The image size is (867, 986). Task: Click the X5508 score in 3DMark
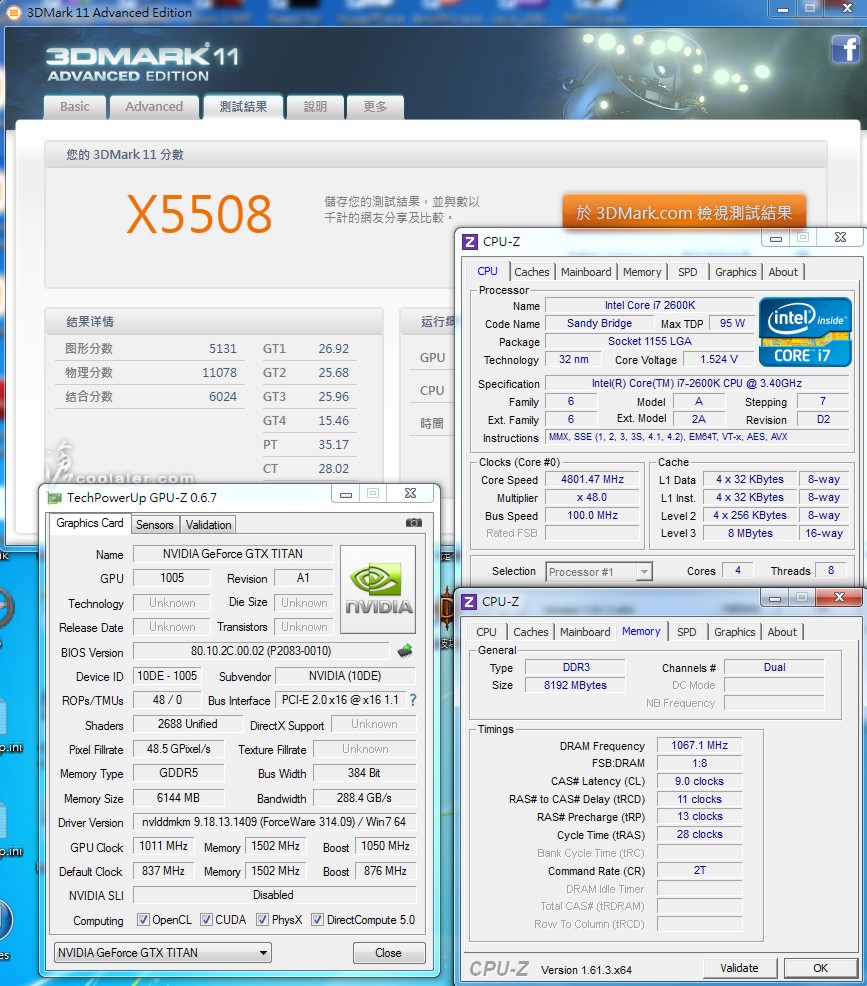[x=199, y=214]
